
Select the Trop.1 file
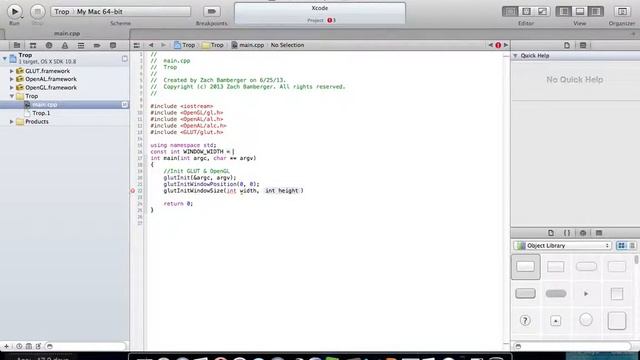pyautogui.click(x=41, y=113)
